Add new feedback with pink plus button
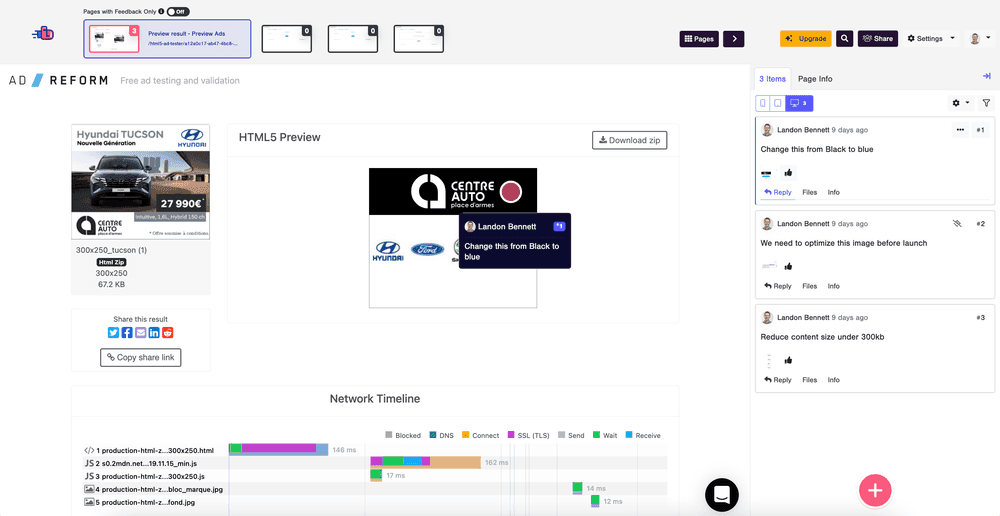Viewport: 1000px width, 516px height. [x=875, y=490]
